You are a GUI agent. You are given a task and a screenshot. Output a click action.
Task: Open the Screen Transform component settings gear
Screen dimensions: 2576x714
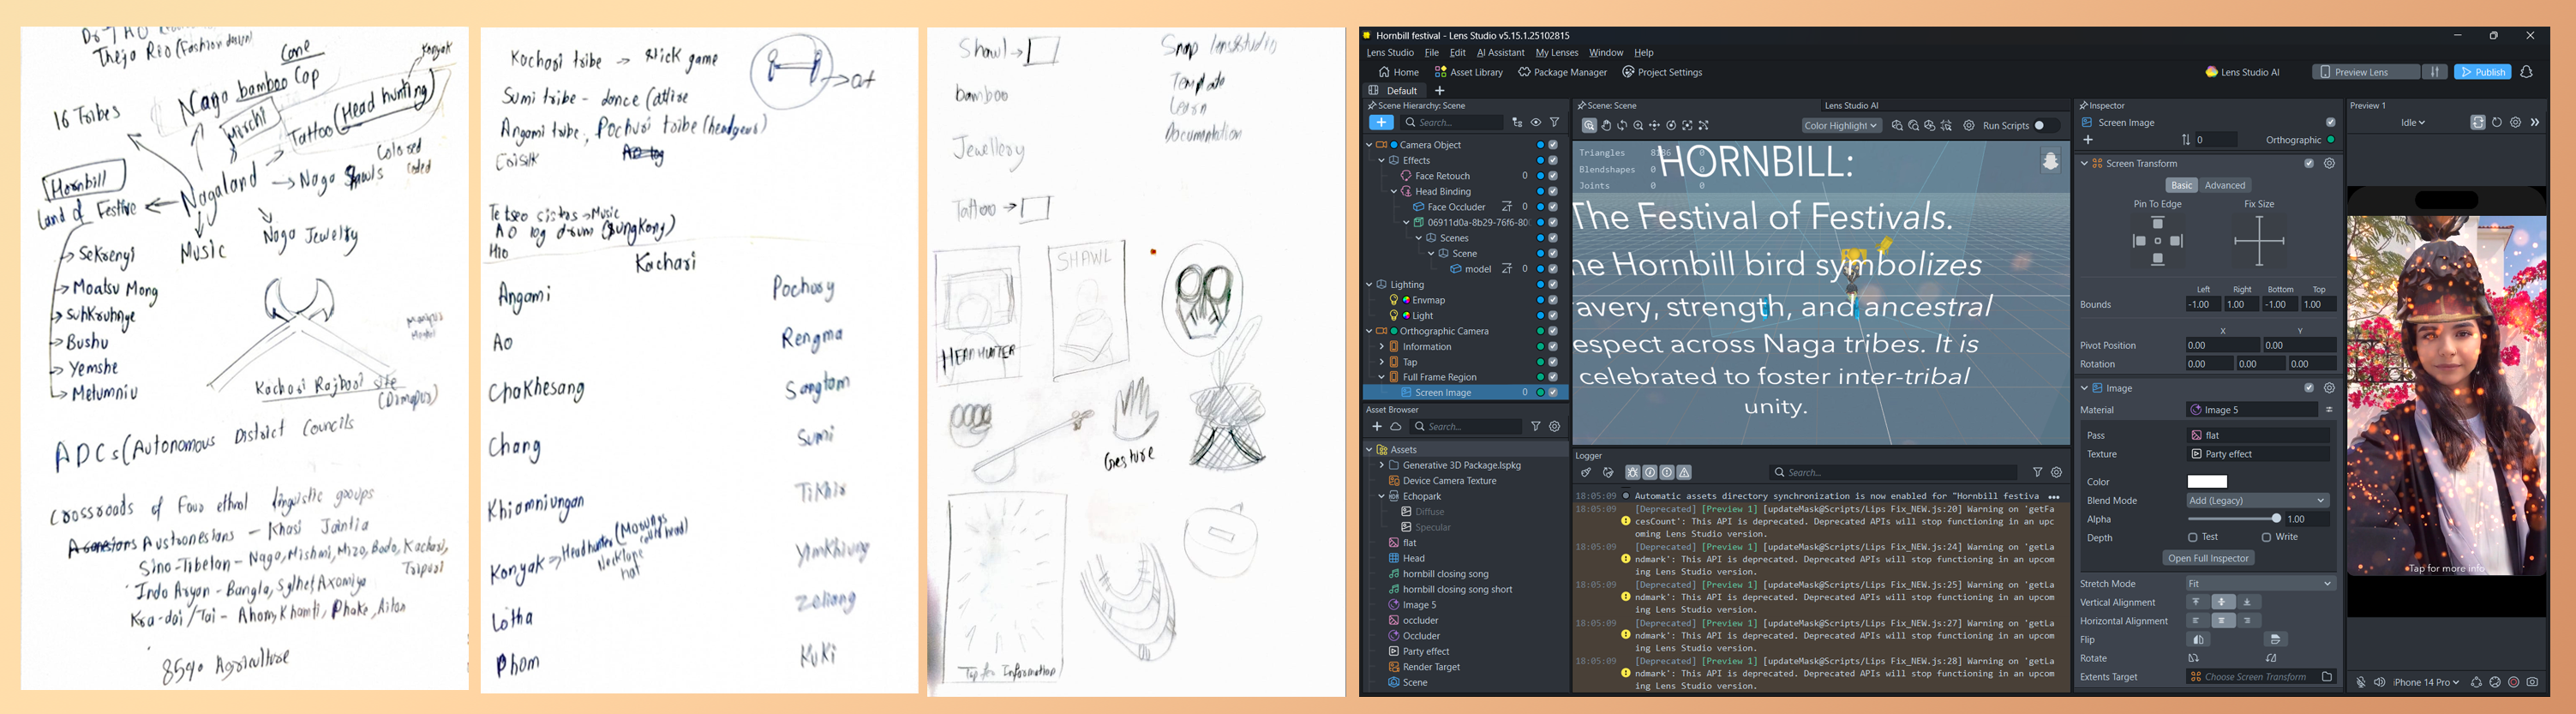(x=2329, y=163)
